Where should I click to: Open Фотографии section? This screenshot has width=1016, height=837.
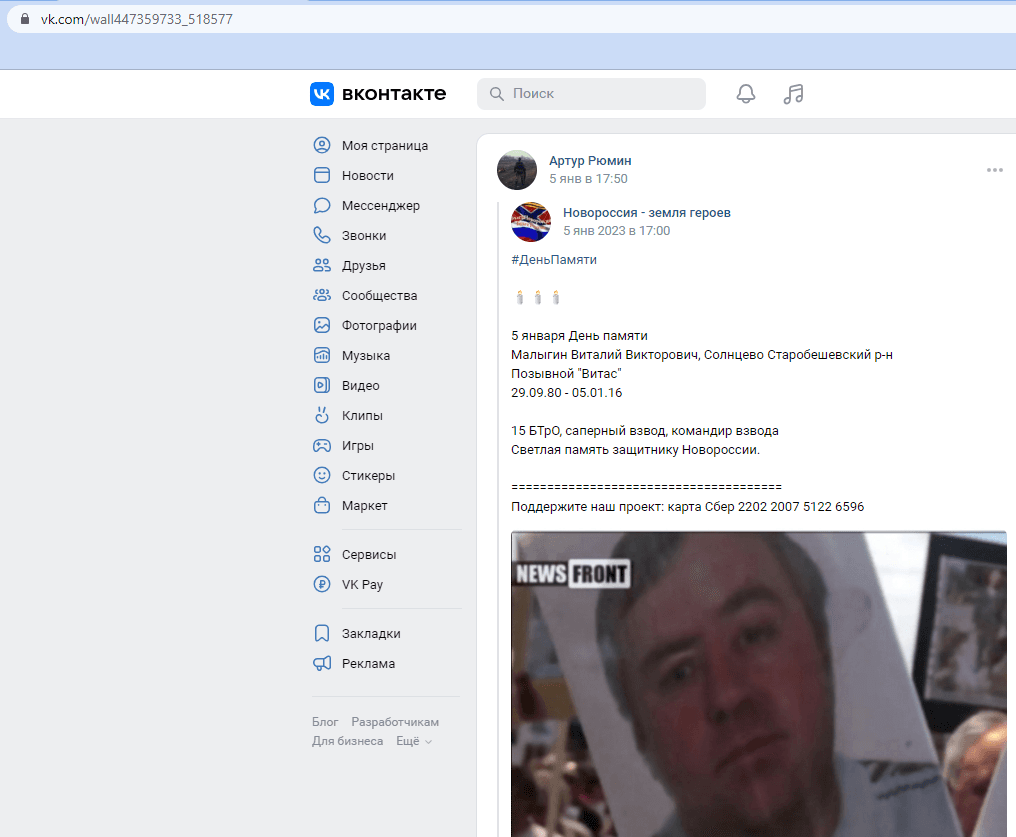click(x=379, y=326)
